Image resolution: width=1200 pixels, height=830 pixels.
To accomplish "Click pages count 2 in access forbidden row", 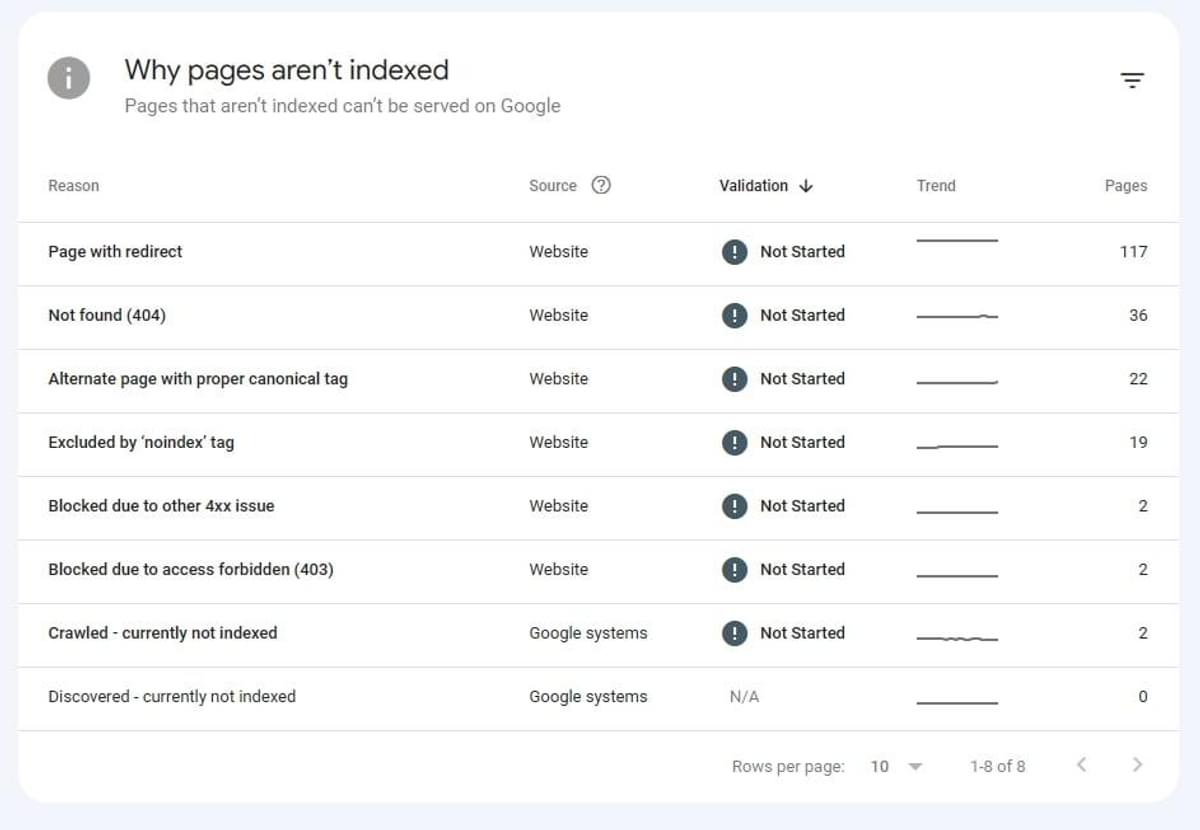I will click(x=1143, y=569).
